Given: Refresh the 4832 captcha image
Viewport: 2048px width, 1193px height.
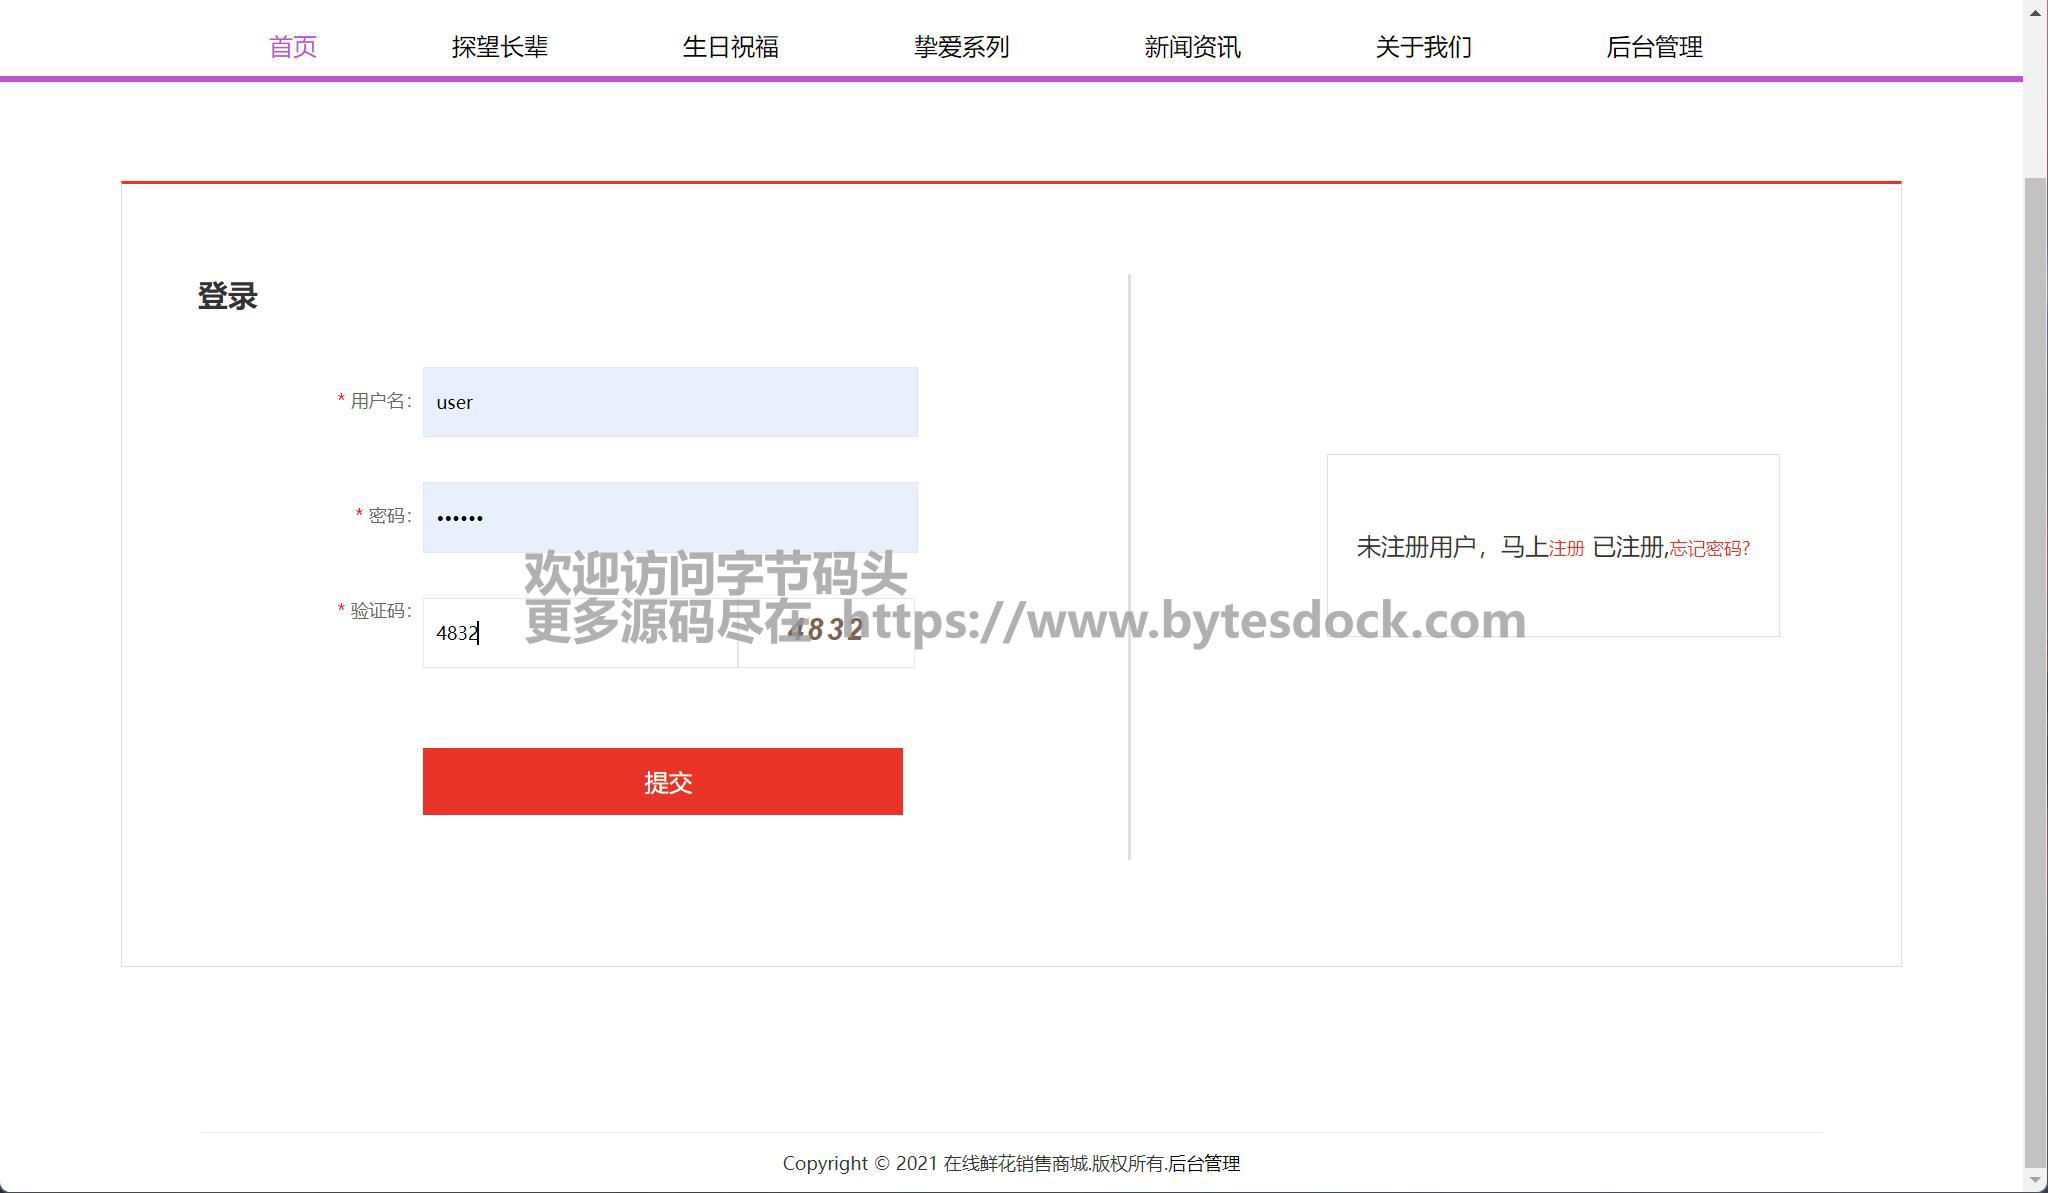Looking at the screenshot, I should (826, 633).
